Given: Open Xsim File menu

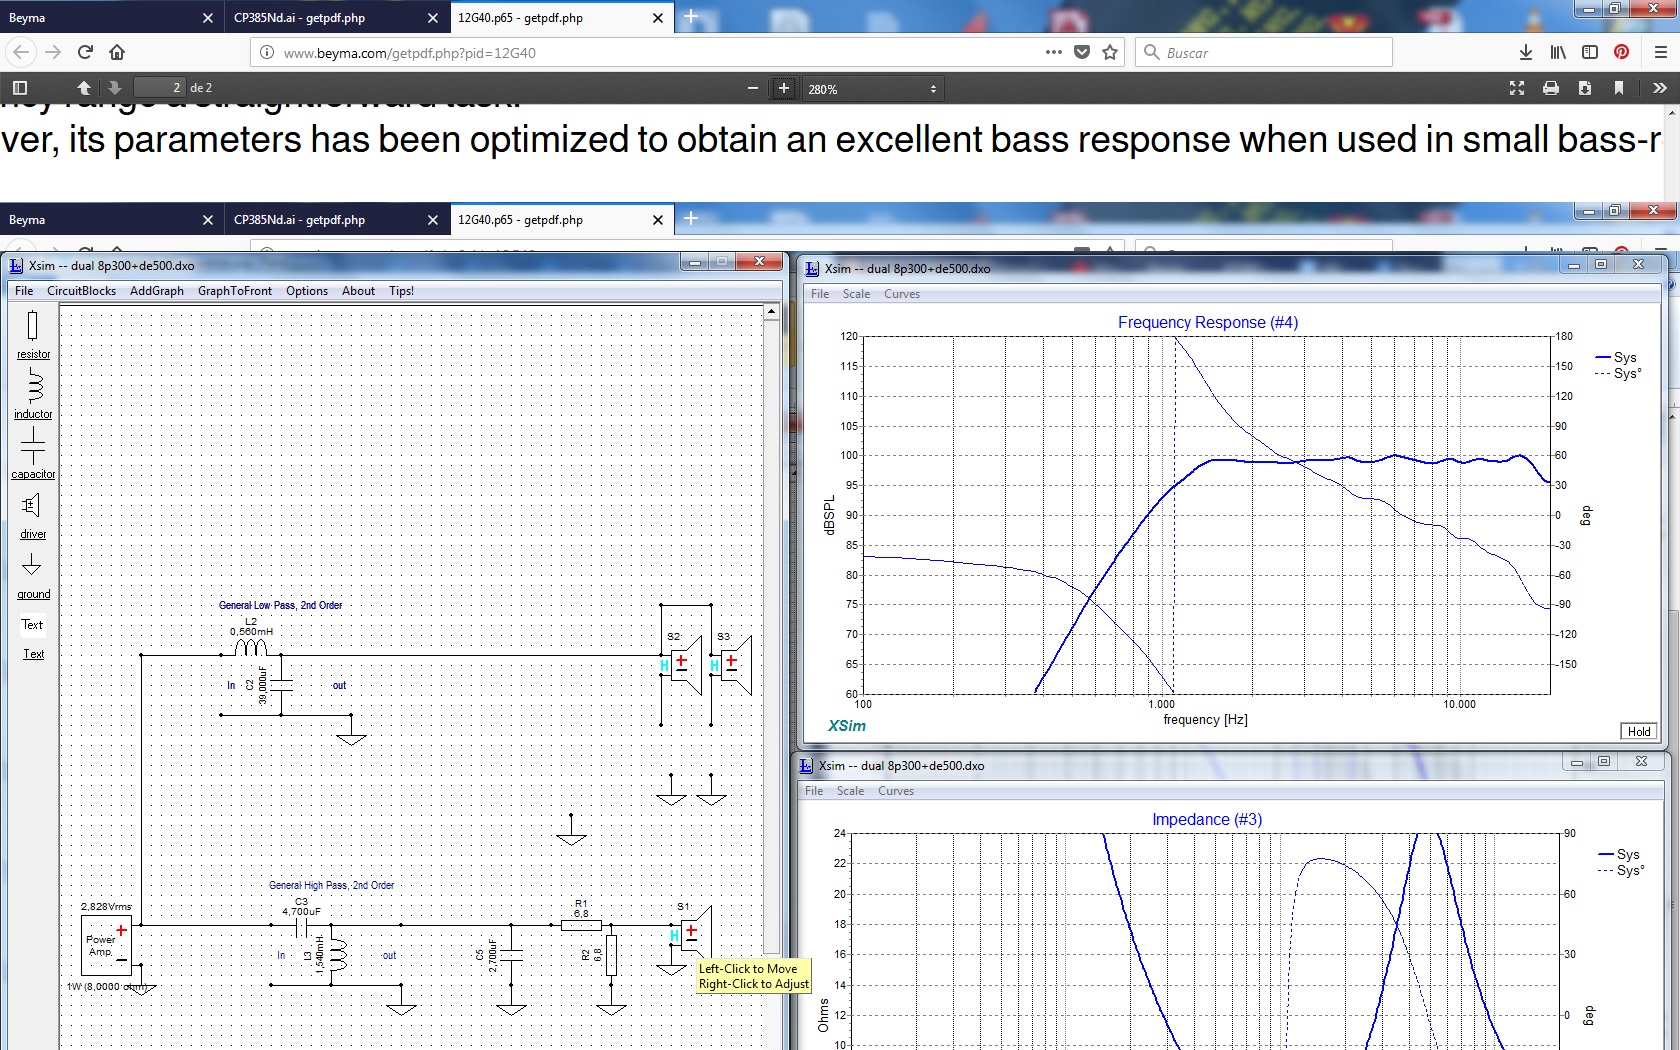Looking at the screenshot, I should tap(24, 291).
